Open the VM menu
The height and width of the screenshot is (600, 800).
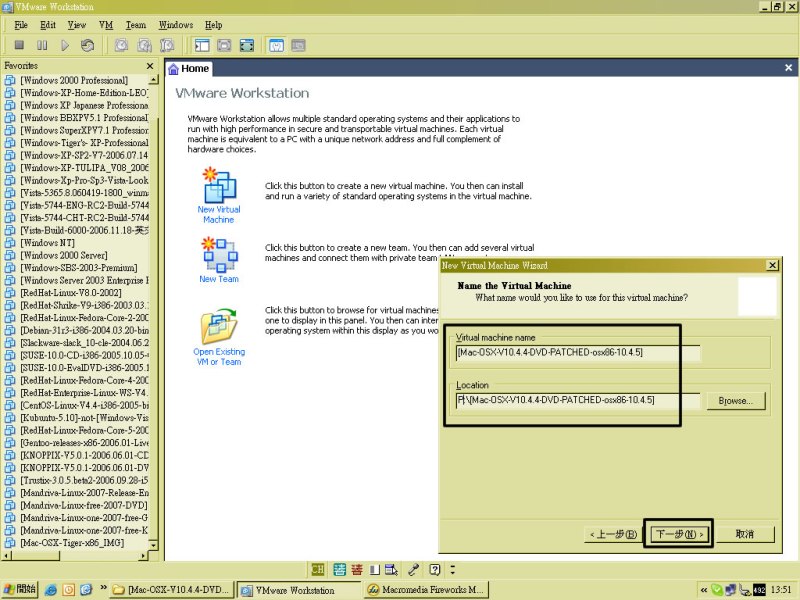point(106,24)
